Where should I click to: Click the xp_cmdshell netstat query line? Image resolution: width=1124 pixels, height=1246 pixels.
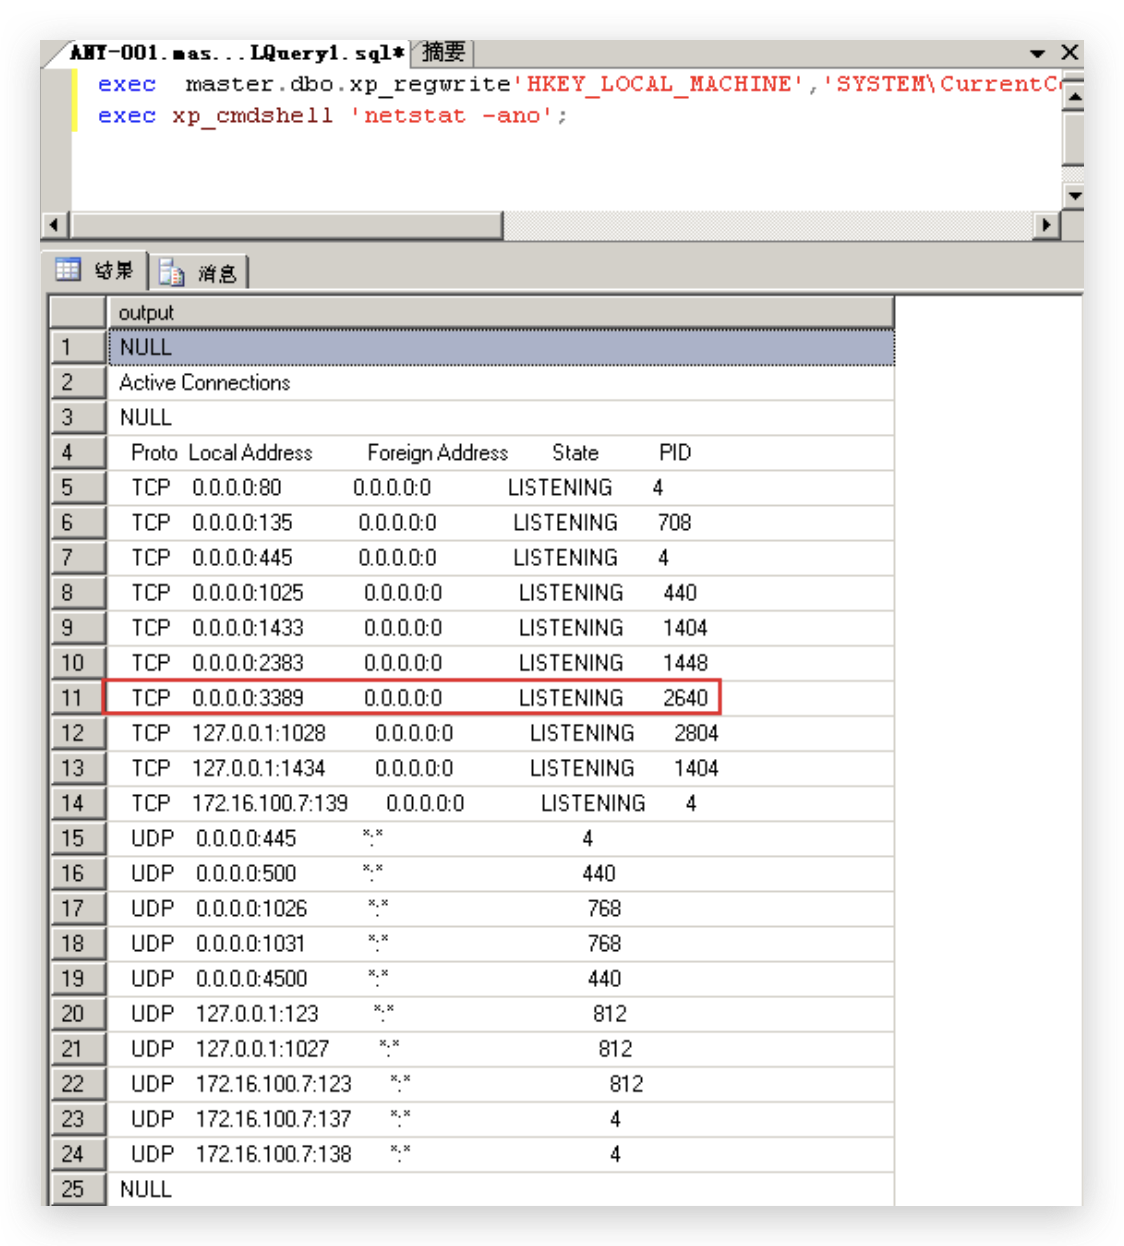click(x=332, y=116)
